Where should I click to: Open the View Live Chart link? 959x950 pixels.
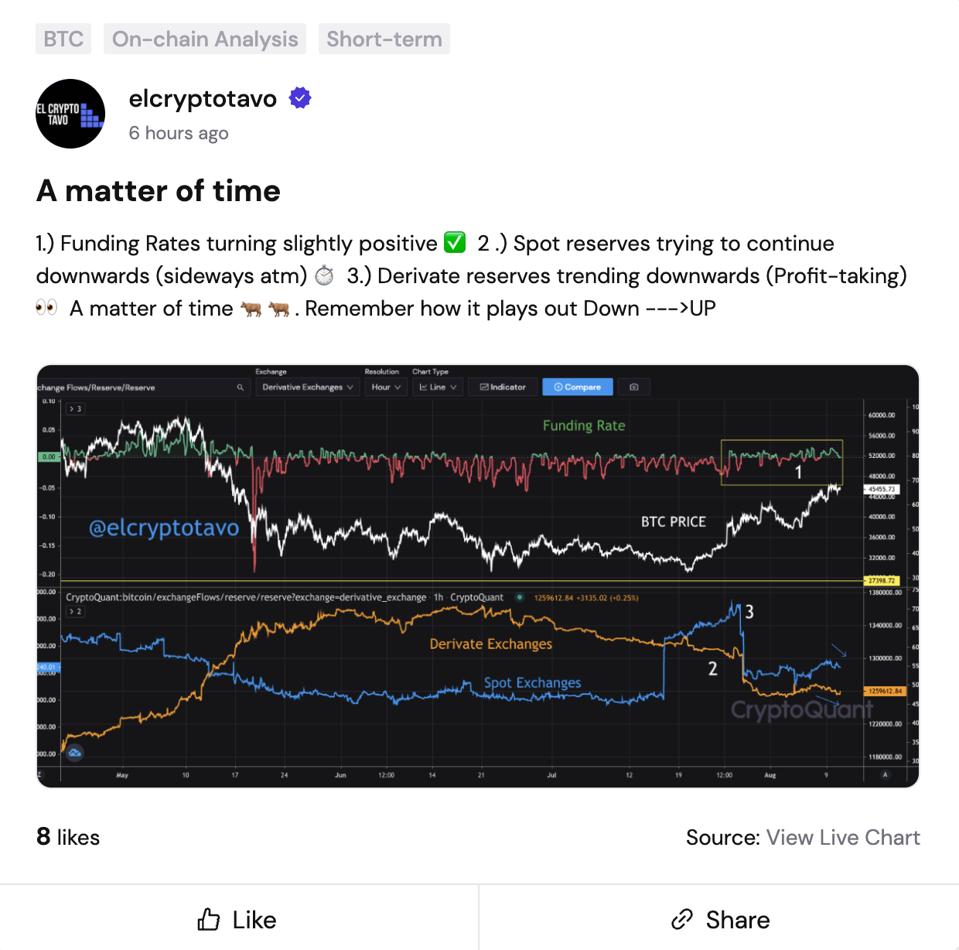(843, 837)
